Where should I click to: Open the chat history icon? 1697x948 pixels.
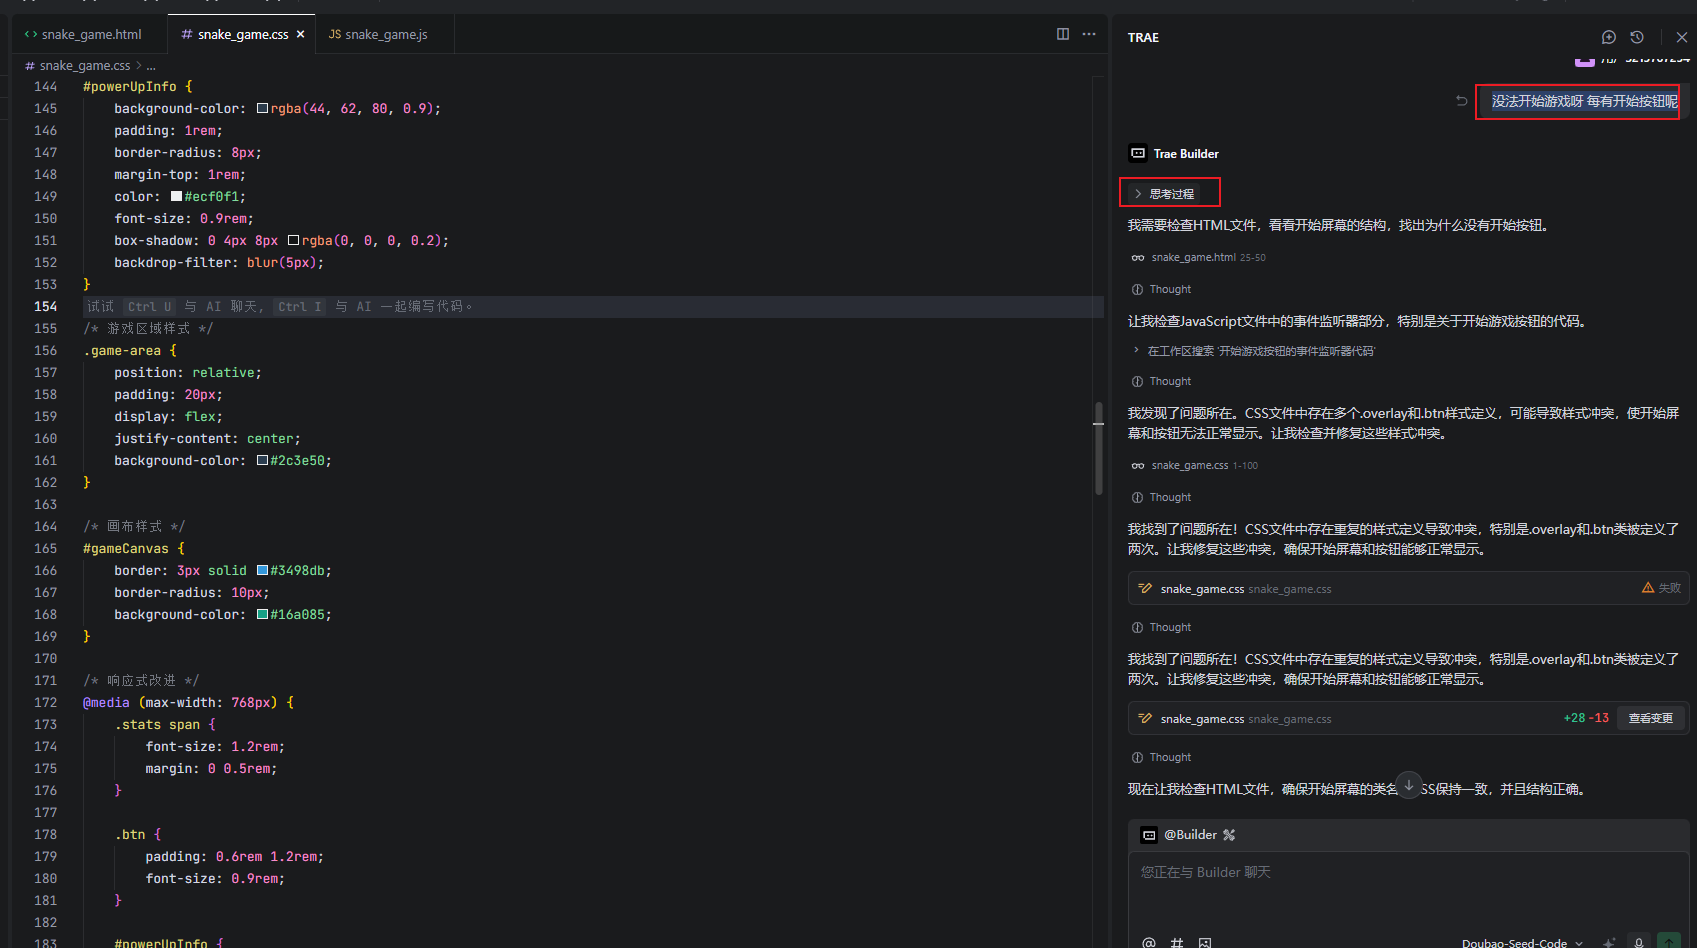tap(1637, 37)
